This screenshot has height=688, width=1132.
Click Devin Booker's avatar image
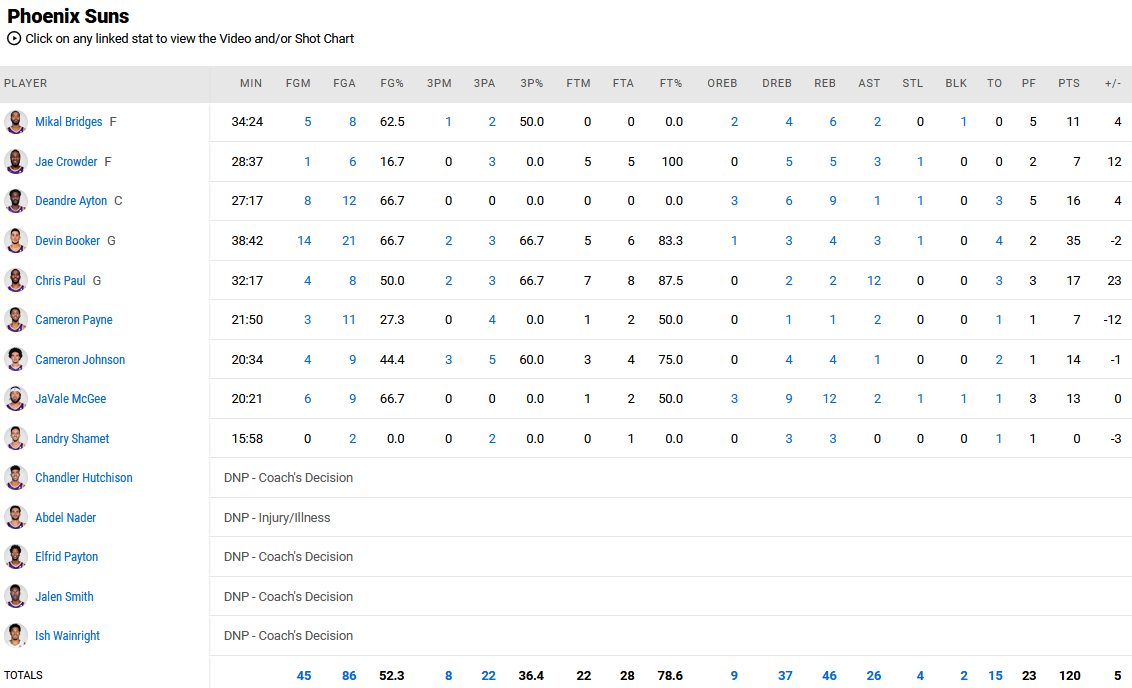tap(15, 241)
